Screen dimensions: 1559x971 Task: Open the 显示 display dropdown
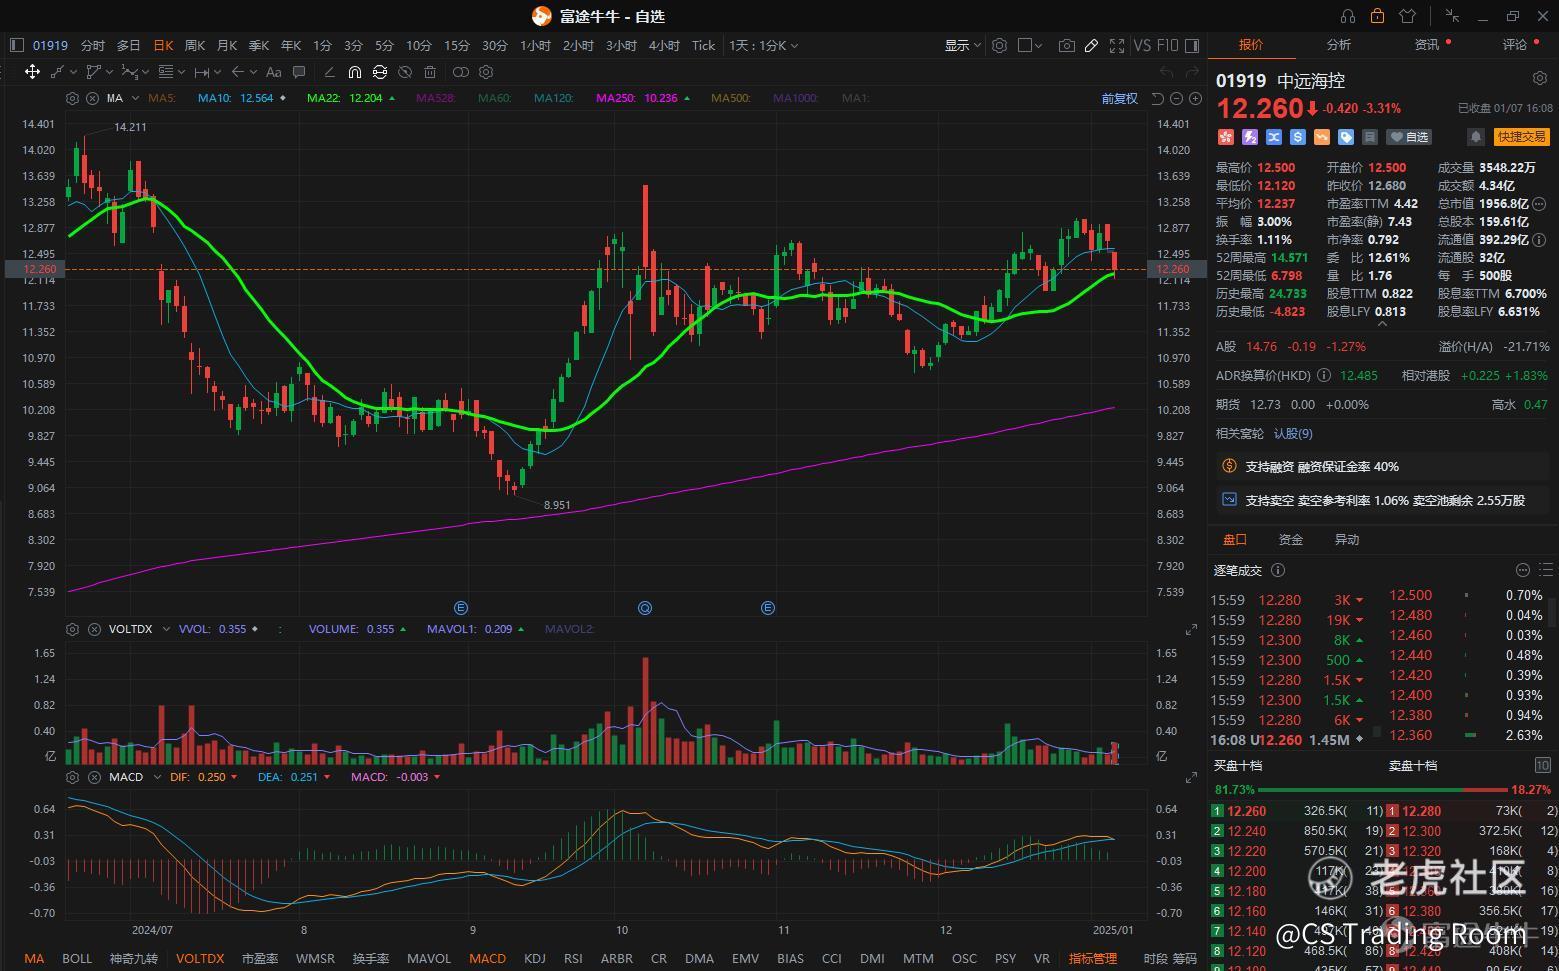962,45
